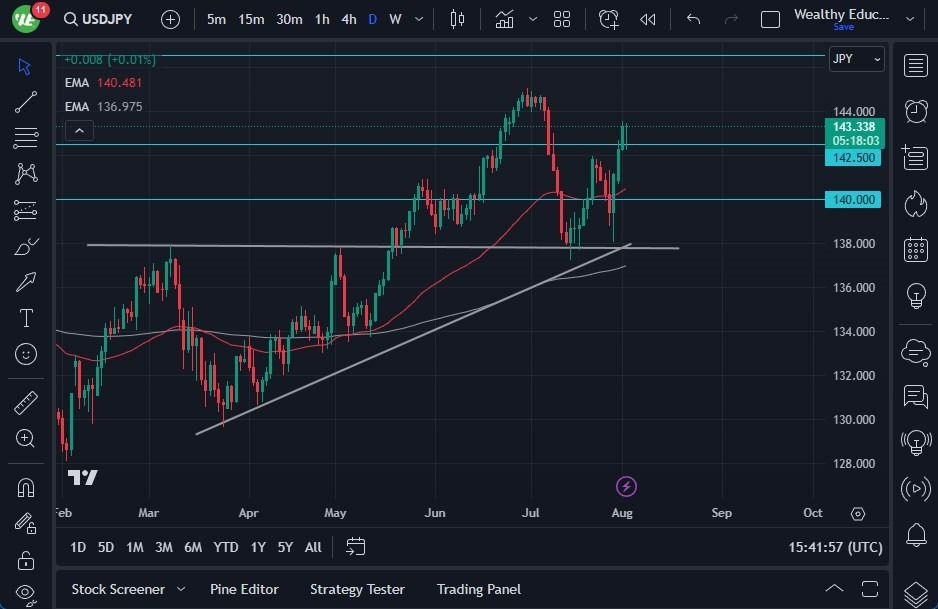Open the Indicators dialog
Image resolution: width=938 pixels, height=609 pixels.
(504, 18)
